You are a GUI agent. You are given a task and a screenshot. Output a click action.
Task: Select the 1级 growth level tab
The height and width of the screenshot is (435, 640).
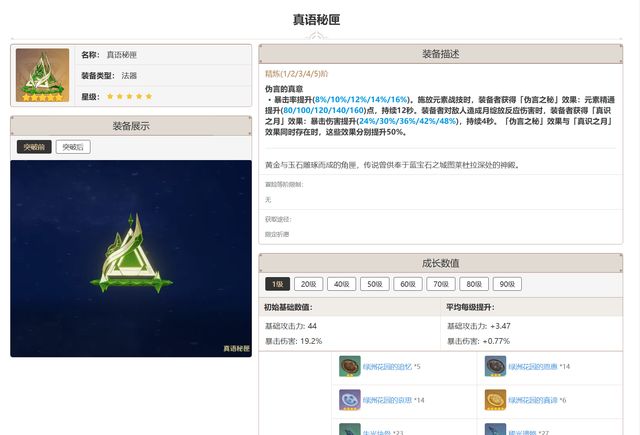tap(278, 284)
